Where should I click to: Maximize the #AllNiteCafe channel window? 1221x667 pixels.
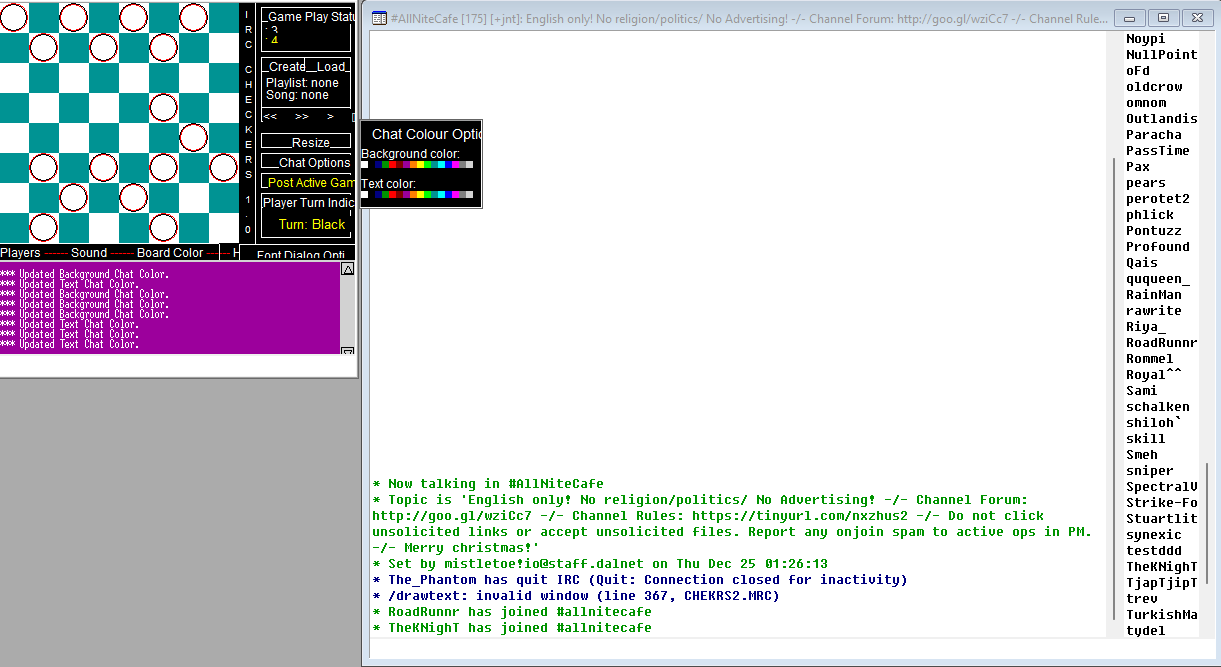[1163, 18]
